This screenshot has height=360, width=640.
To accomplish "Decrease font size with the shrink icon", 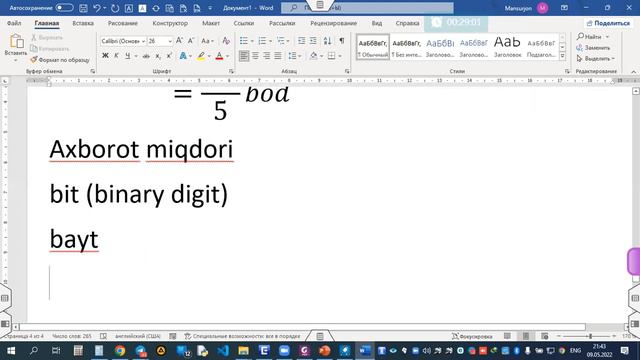I will (191, 41).
